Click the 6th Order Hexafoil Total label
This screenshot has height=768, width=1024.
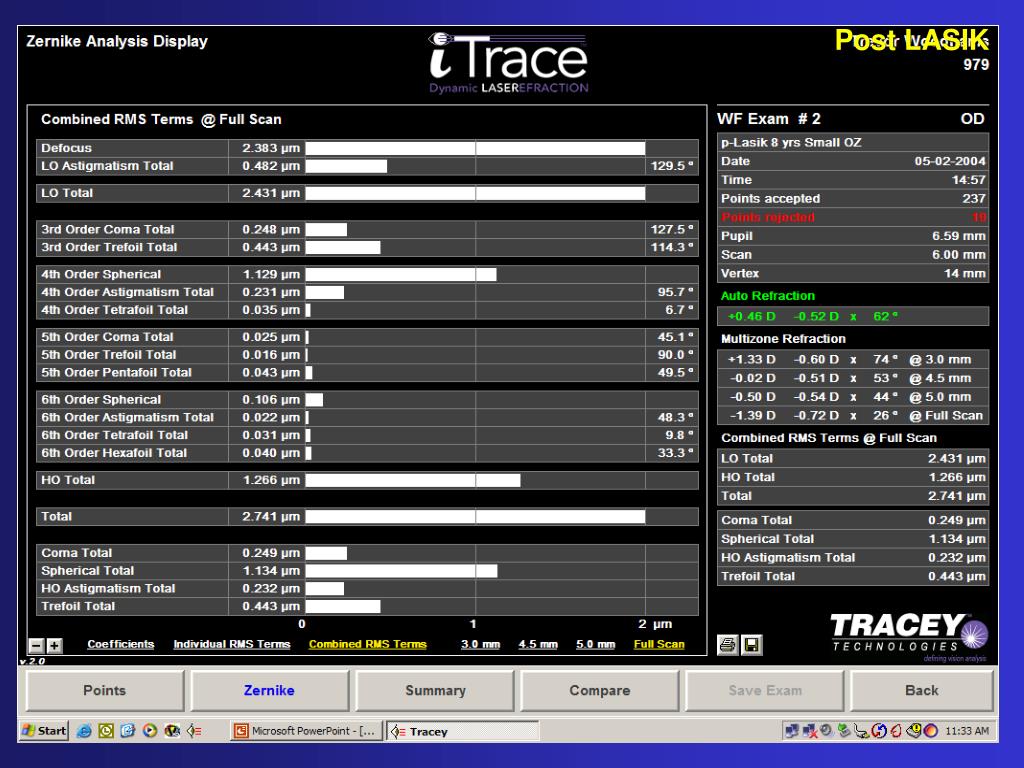click(114, 453)
